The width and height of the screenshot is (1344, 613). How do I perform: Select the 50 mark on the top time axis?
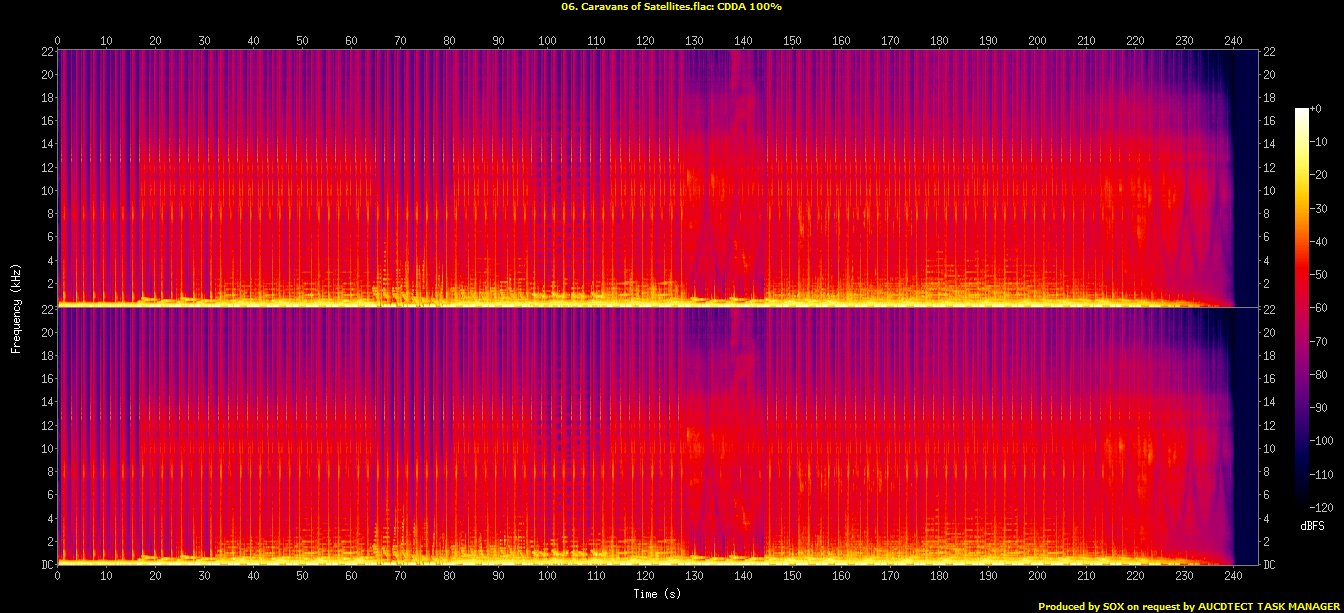[x=302, y=41]
